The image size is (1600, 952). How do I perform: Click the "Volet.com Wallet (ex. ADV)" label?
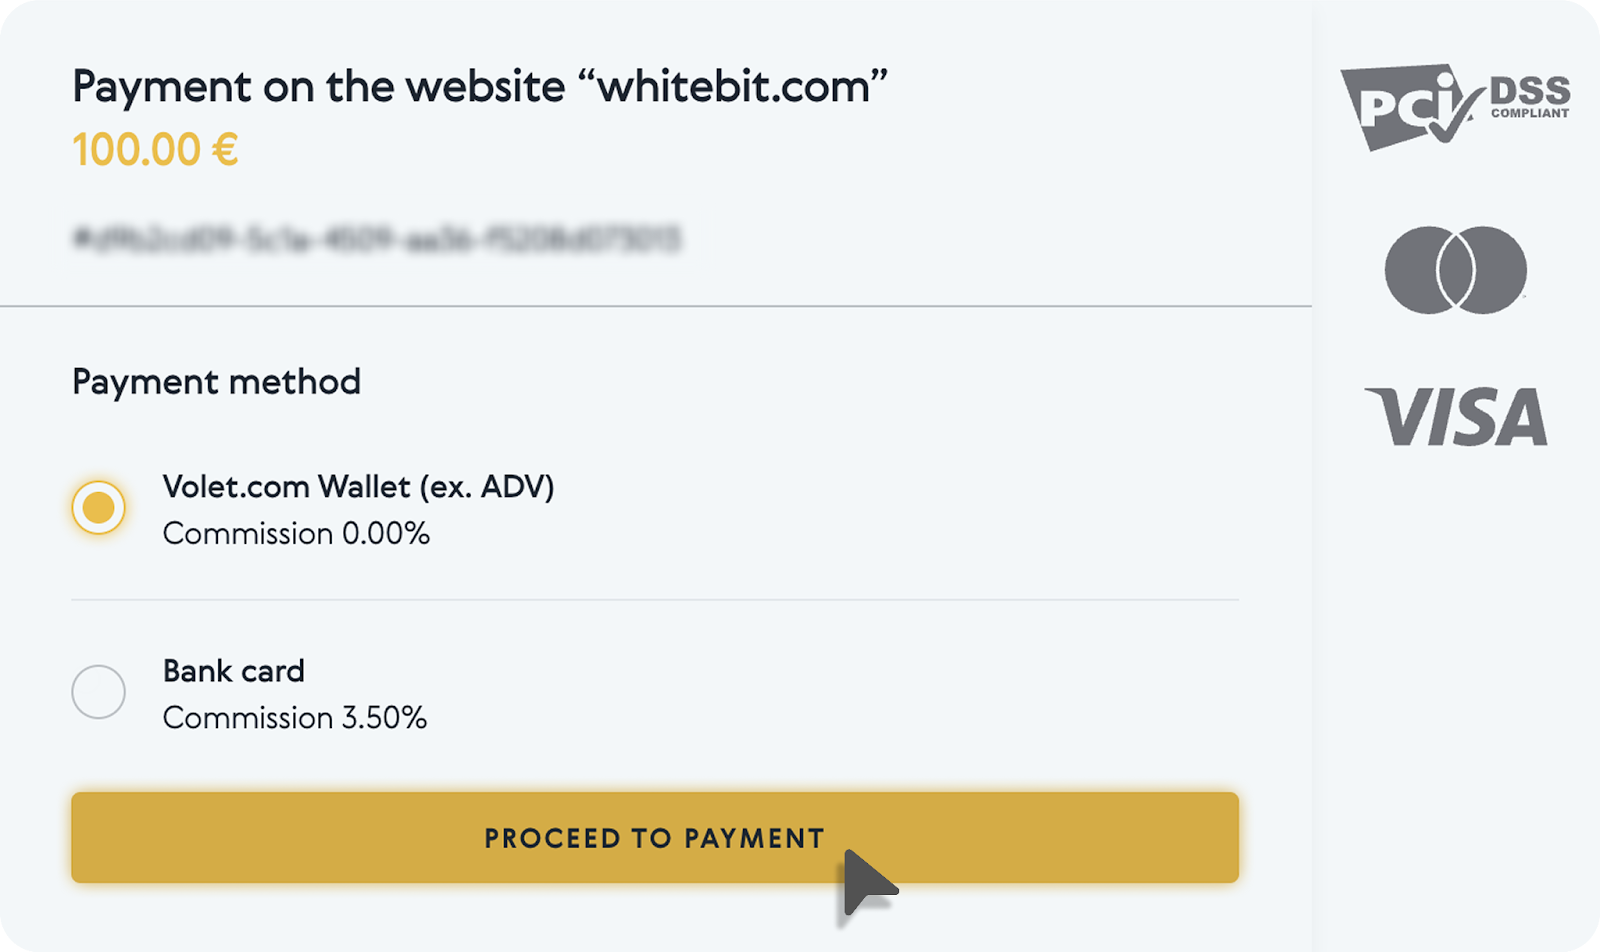(358, 487)
